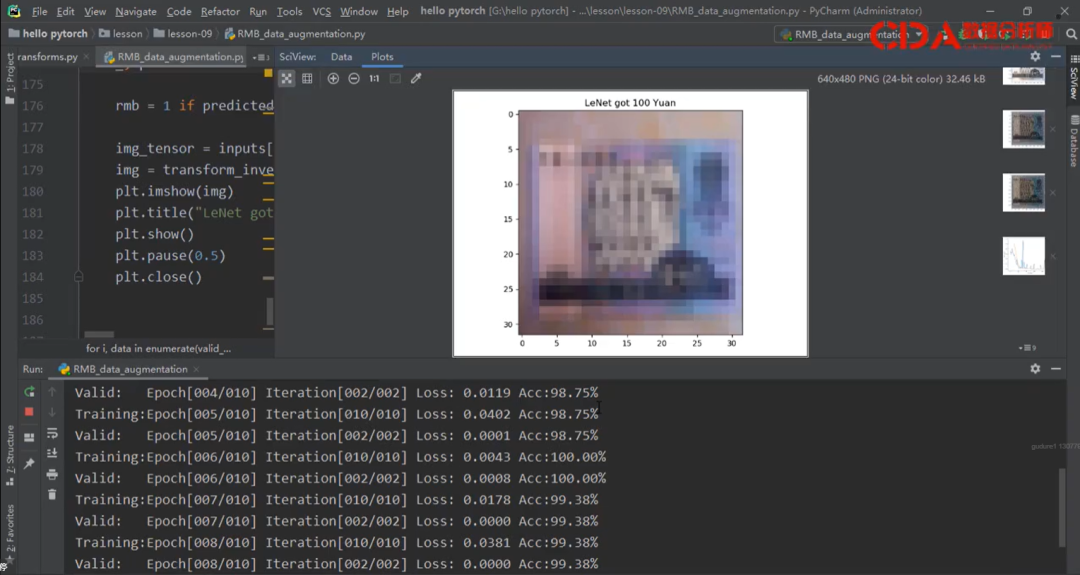Open the Favorites tool window sidebar button
The height and width of the screenshot is (575, 1080).
tap(10, 534)
